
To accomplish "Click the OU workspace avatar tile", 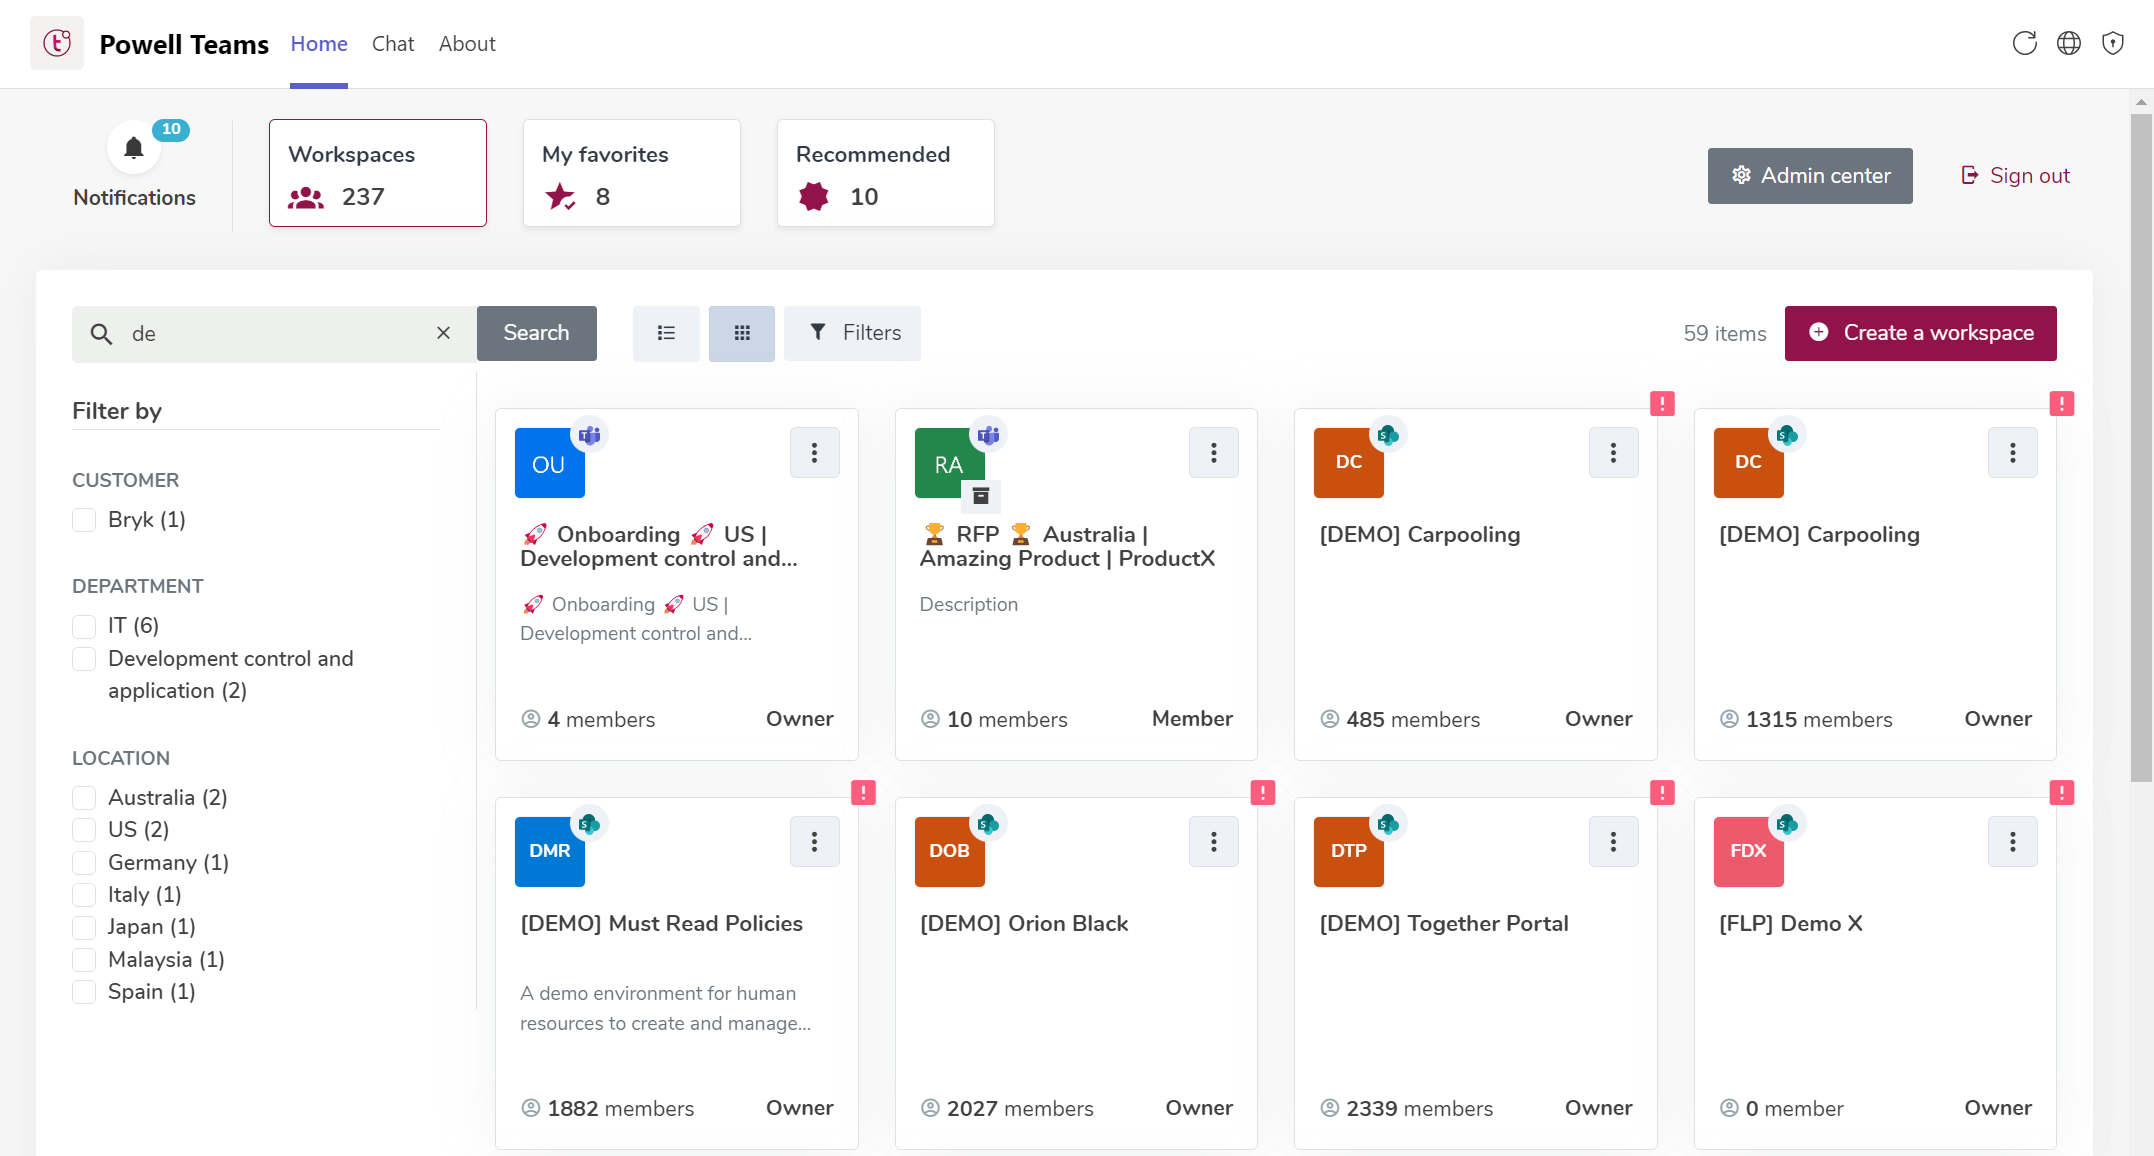I will [550, 463].
